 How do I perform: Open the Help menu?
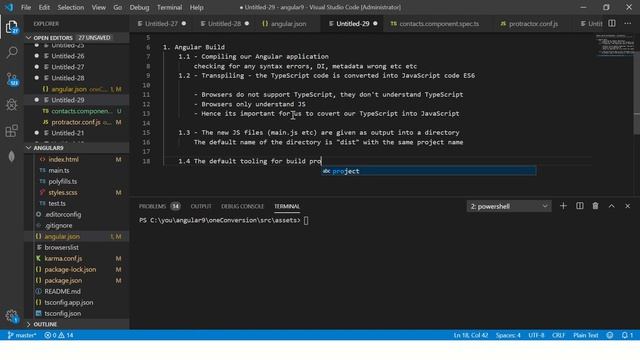click(x=196, y=7)
